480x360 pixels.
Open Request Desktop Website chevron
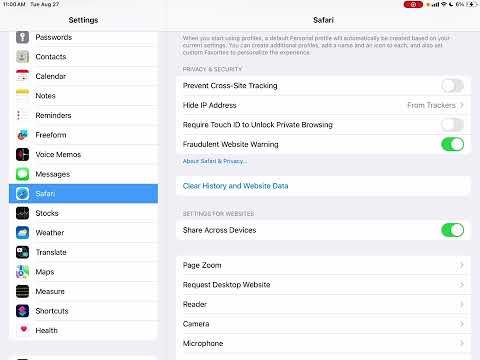[462, 285]
